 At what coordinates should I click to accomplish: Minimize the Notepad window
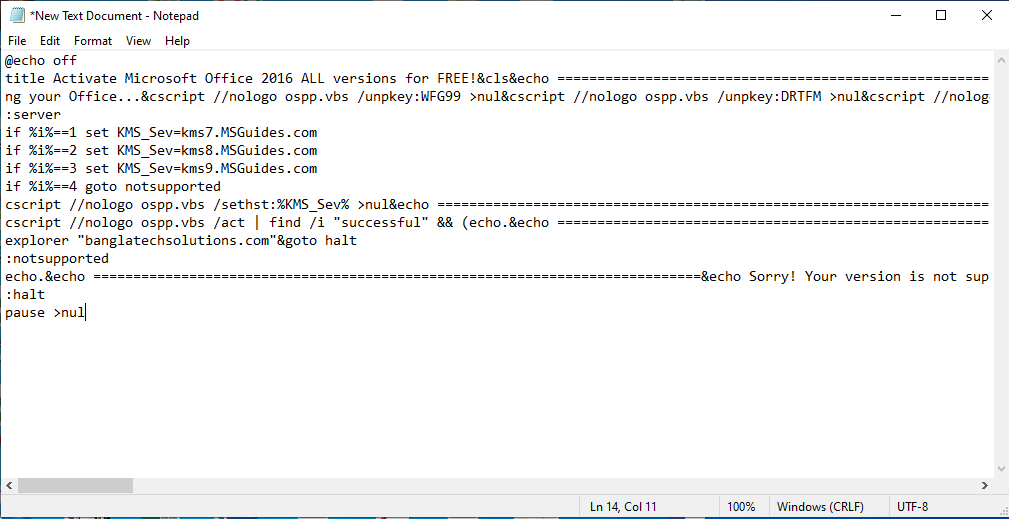click(895, 15)
